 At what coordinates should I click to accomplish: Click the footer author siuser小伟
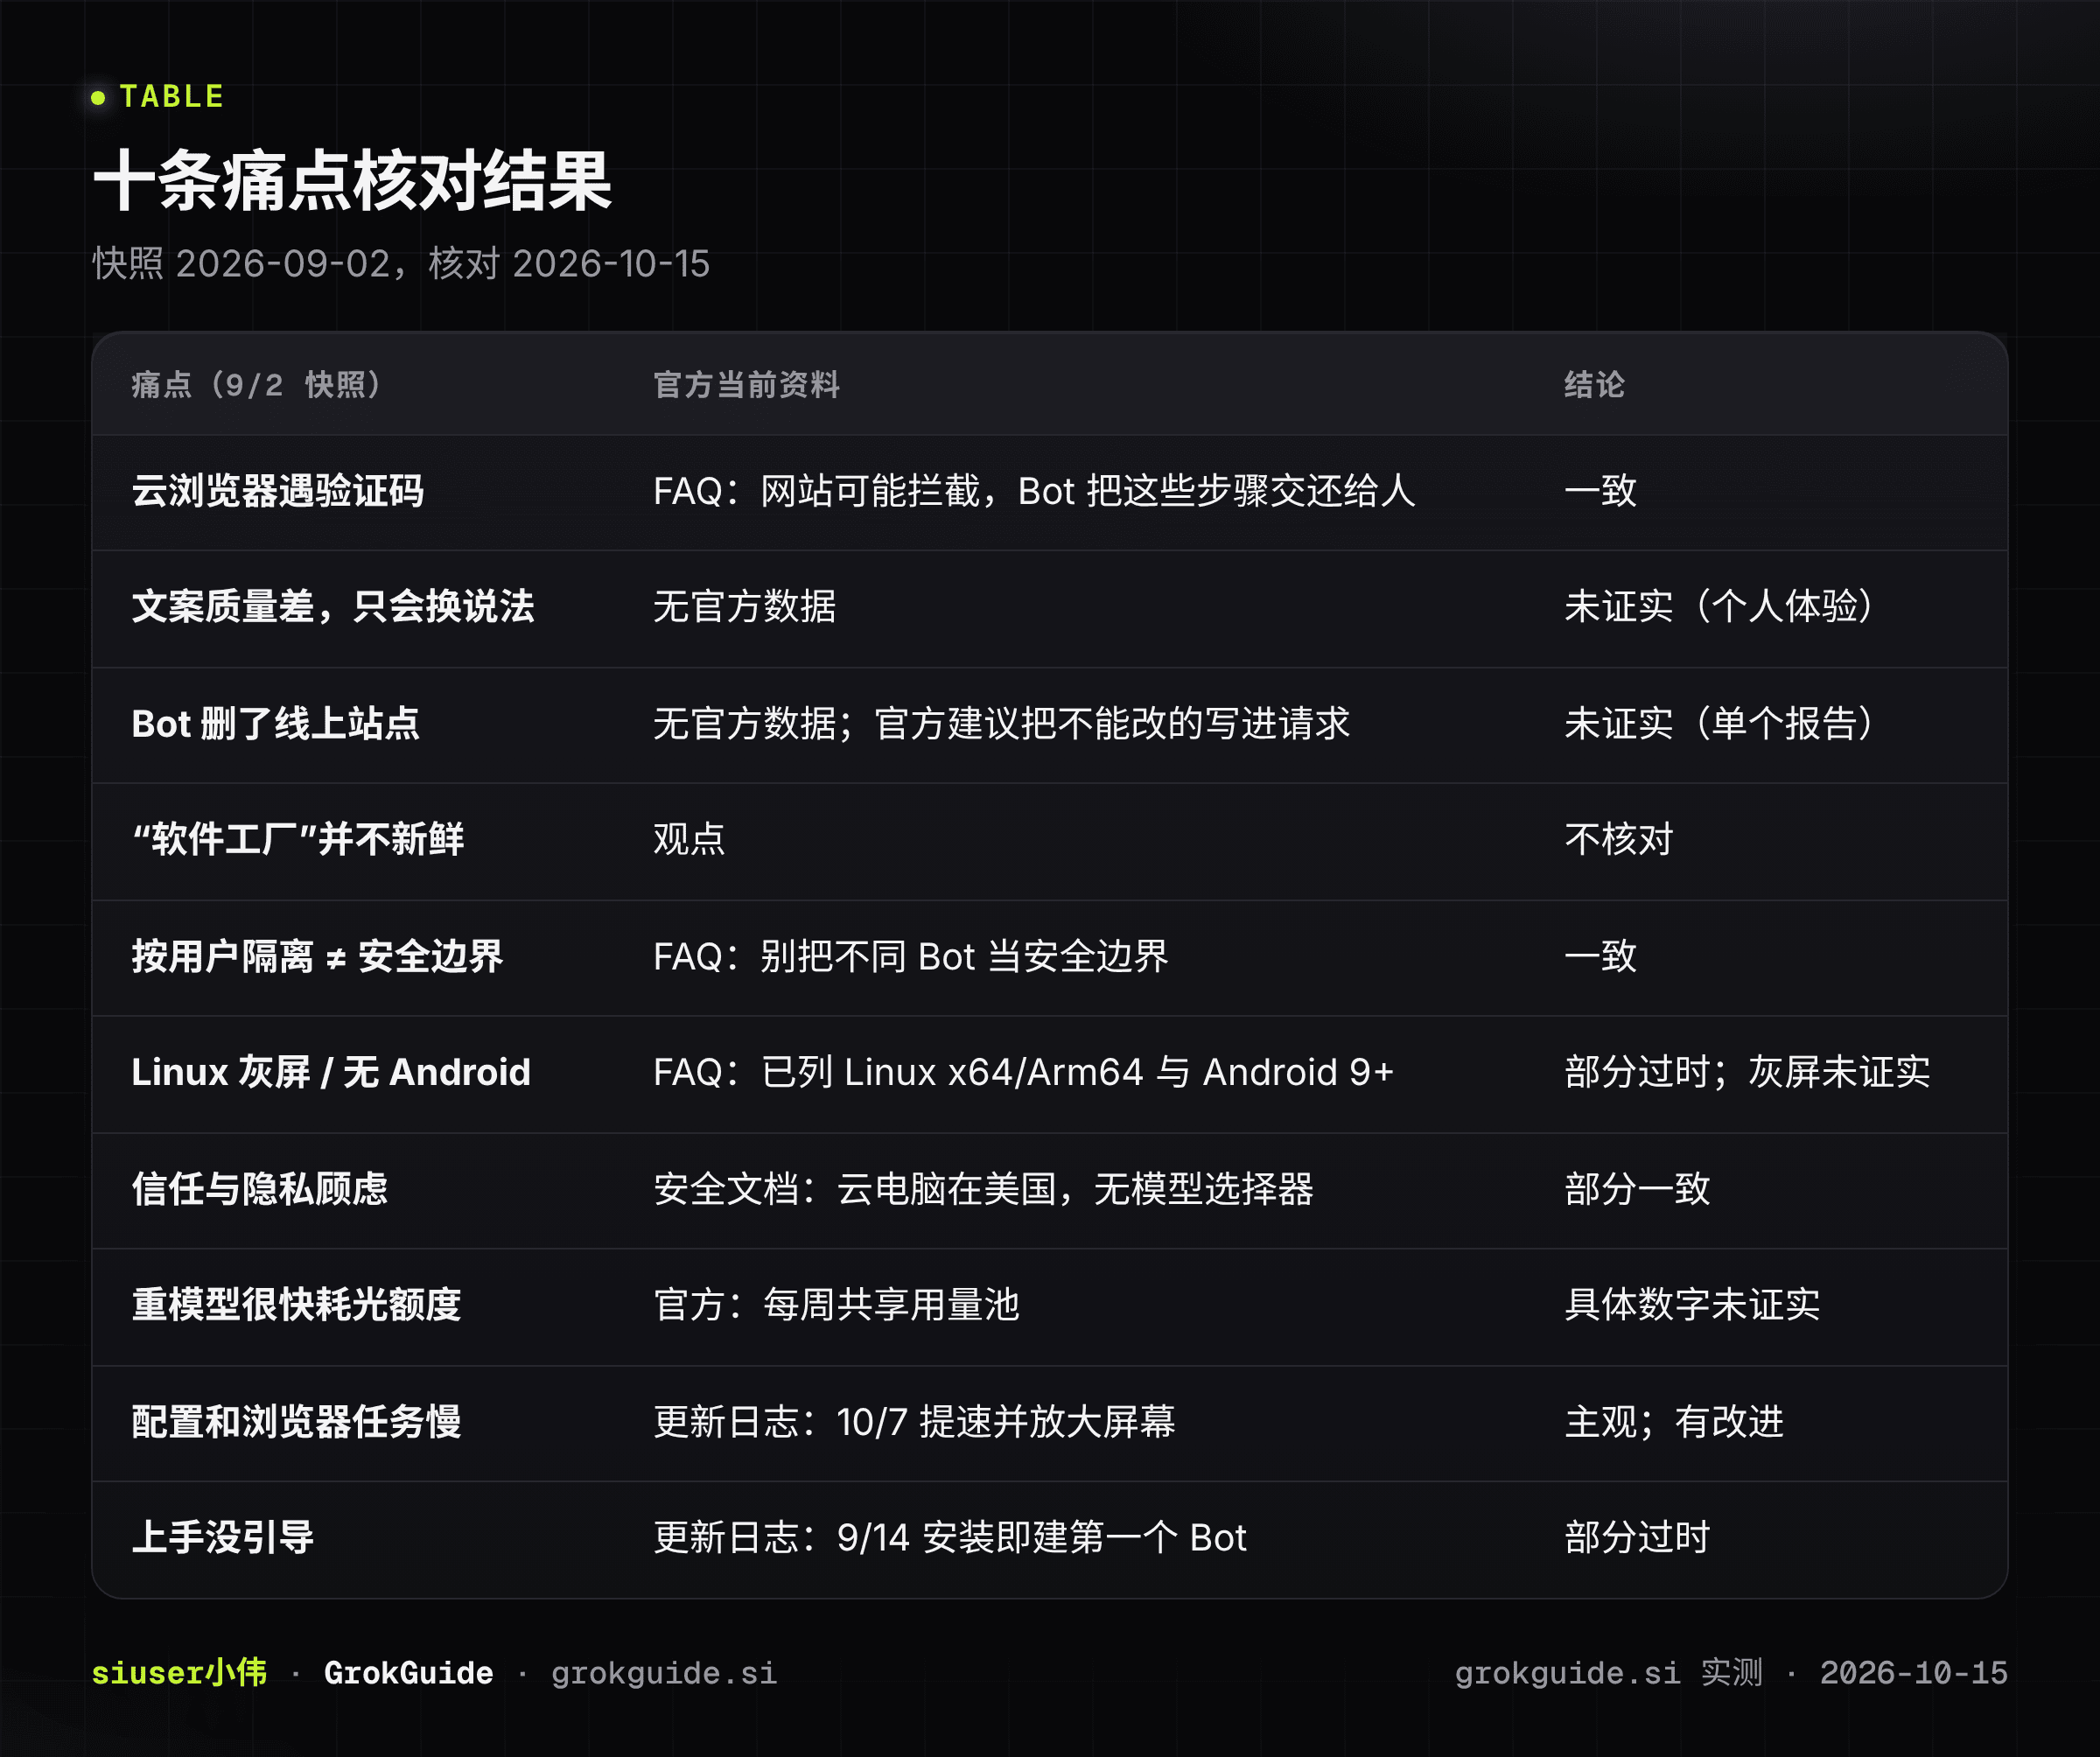pos(179,1672)
